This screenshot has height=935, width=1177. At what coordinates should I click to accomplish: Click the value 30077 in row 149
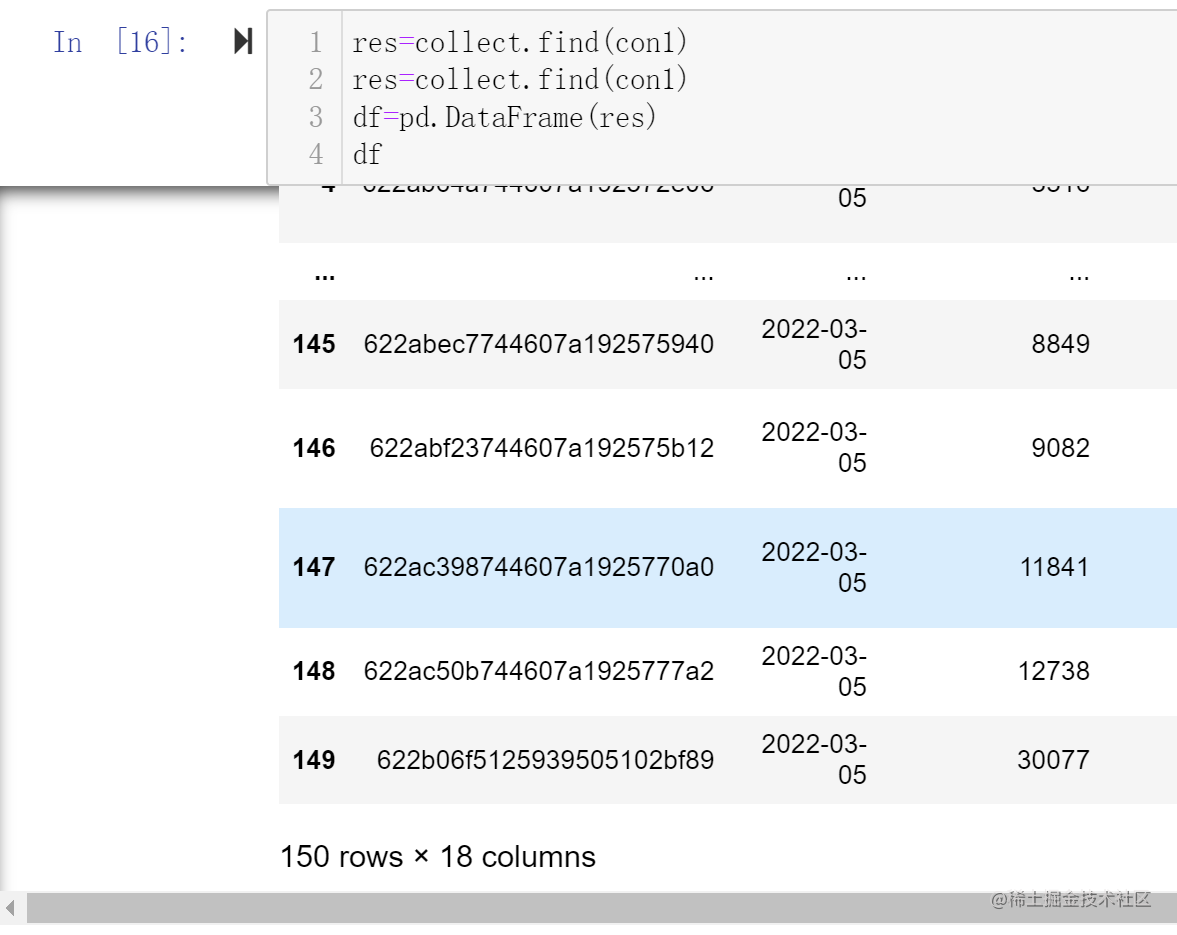click(1054, 760)
